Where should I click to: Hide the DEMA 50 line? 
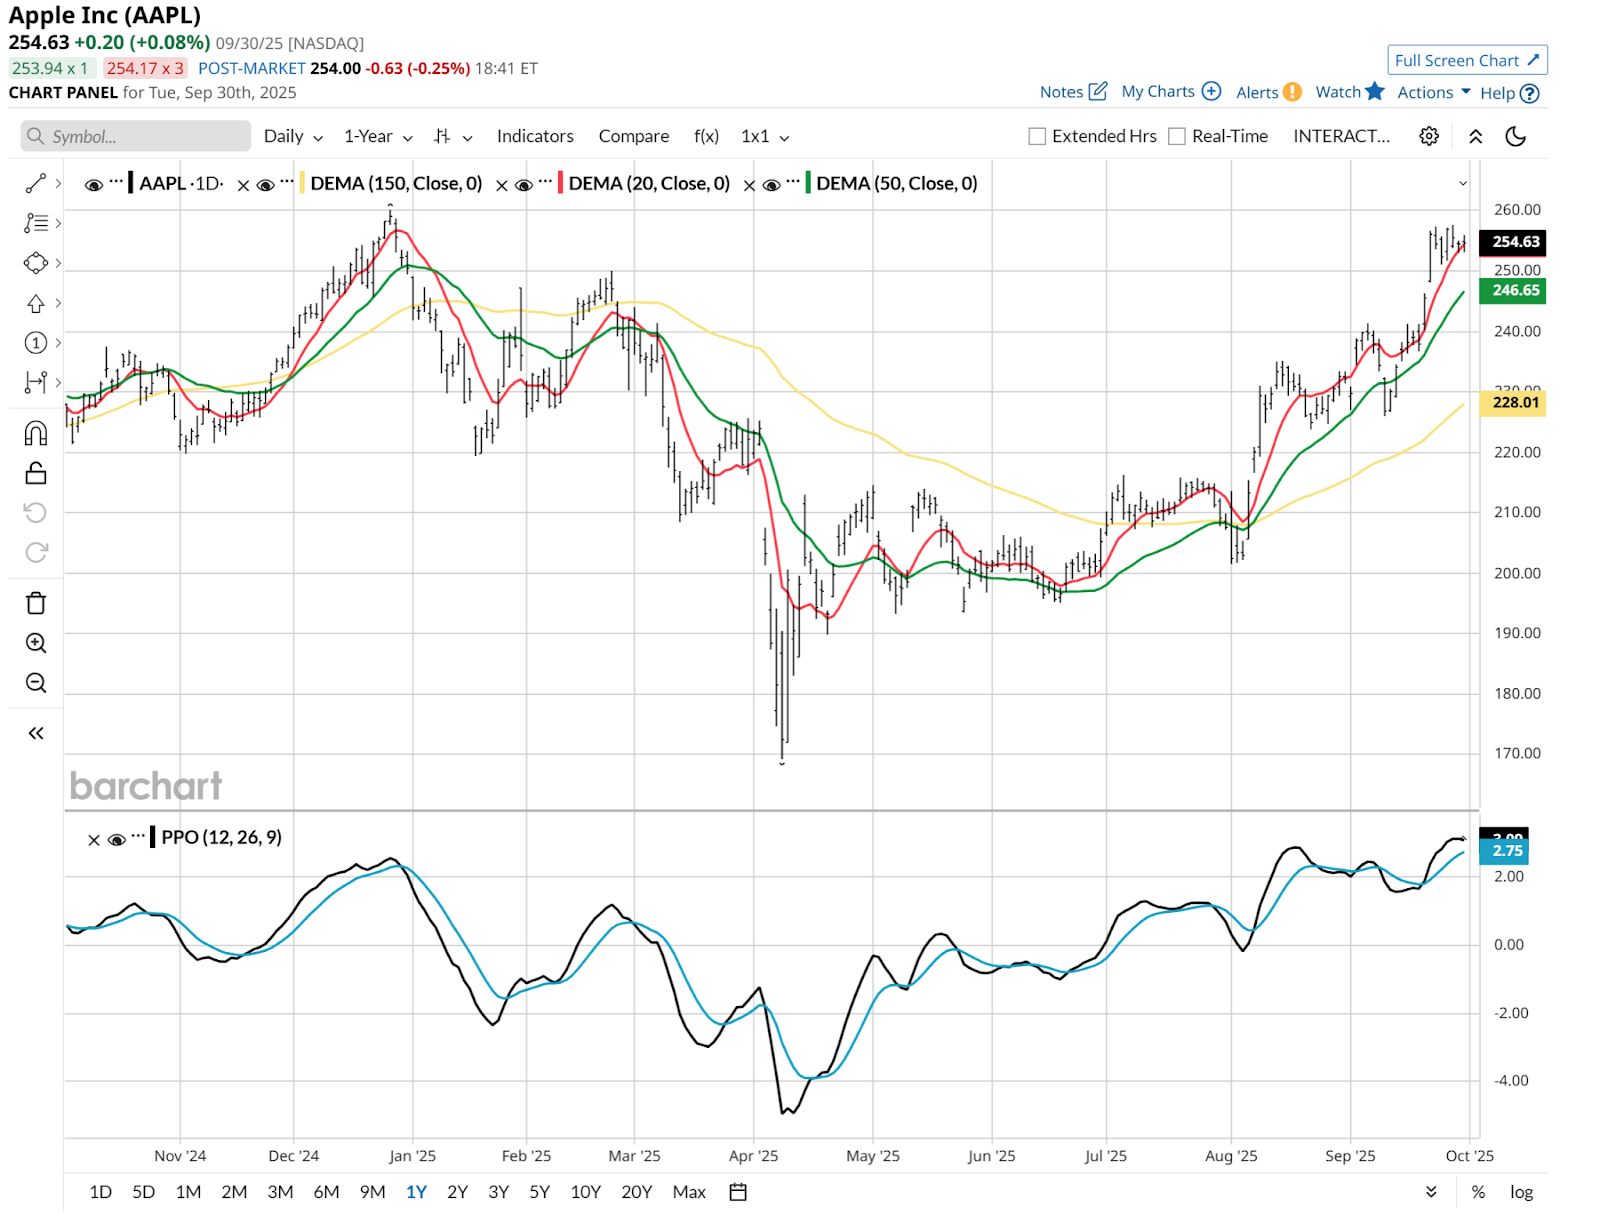[x=771, y=185]
